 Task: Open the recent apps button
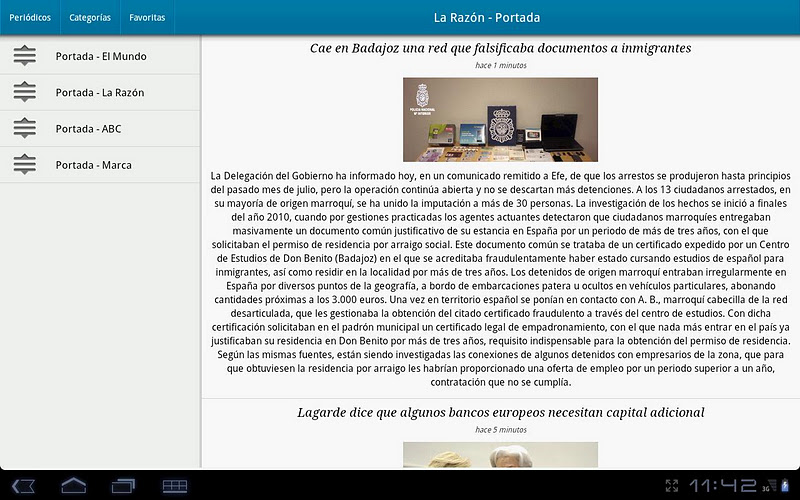(x=123, y=486)
